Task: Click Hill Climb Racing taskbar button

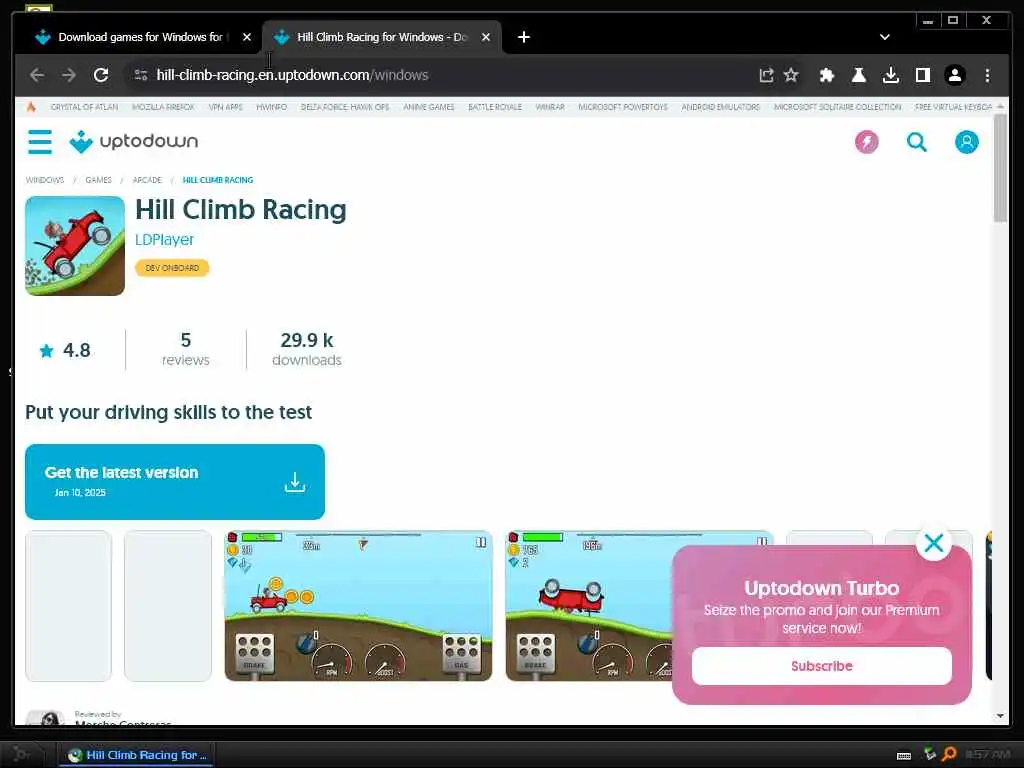Action: click(x=137, y=755)
